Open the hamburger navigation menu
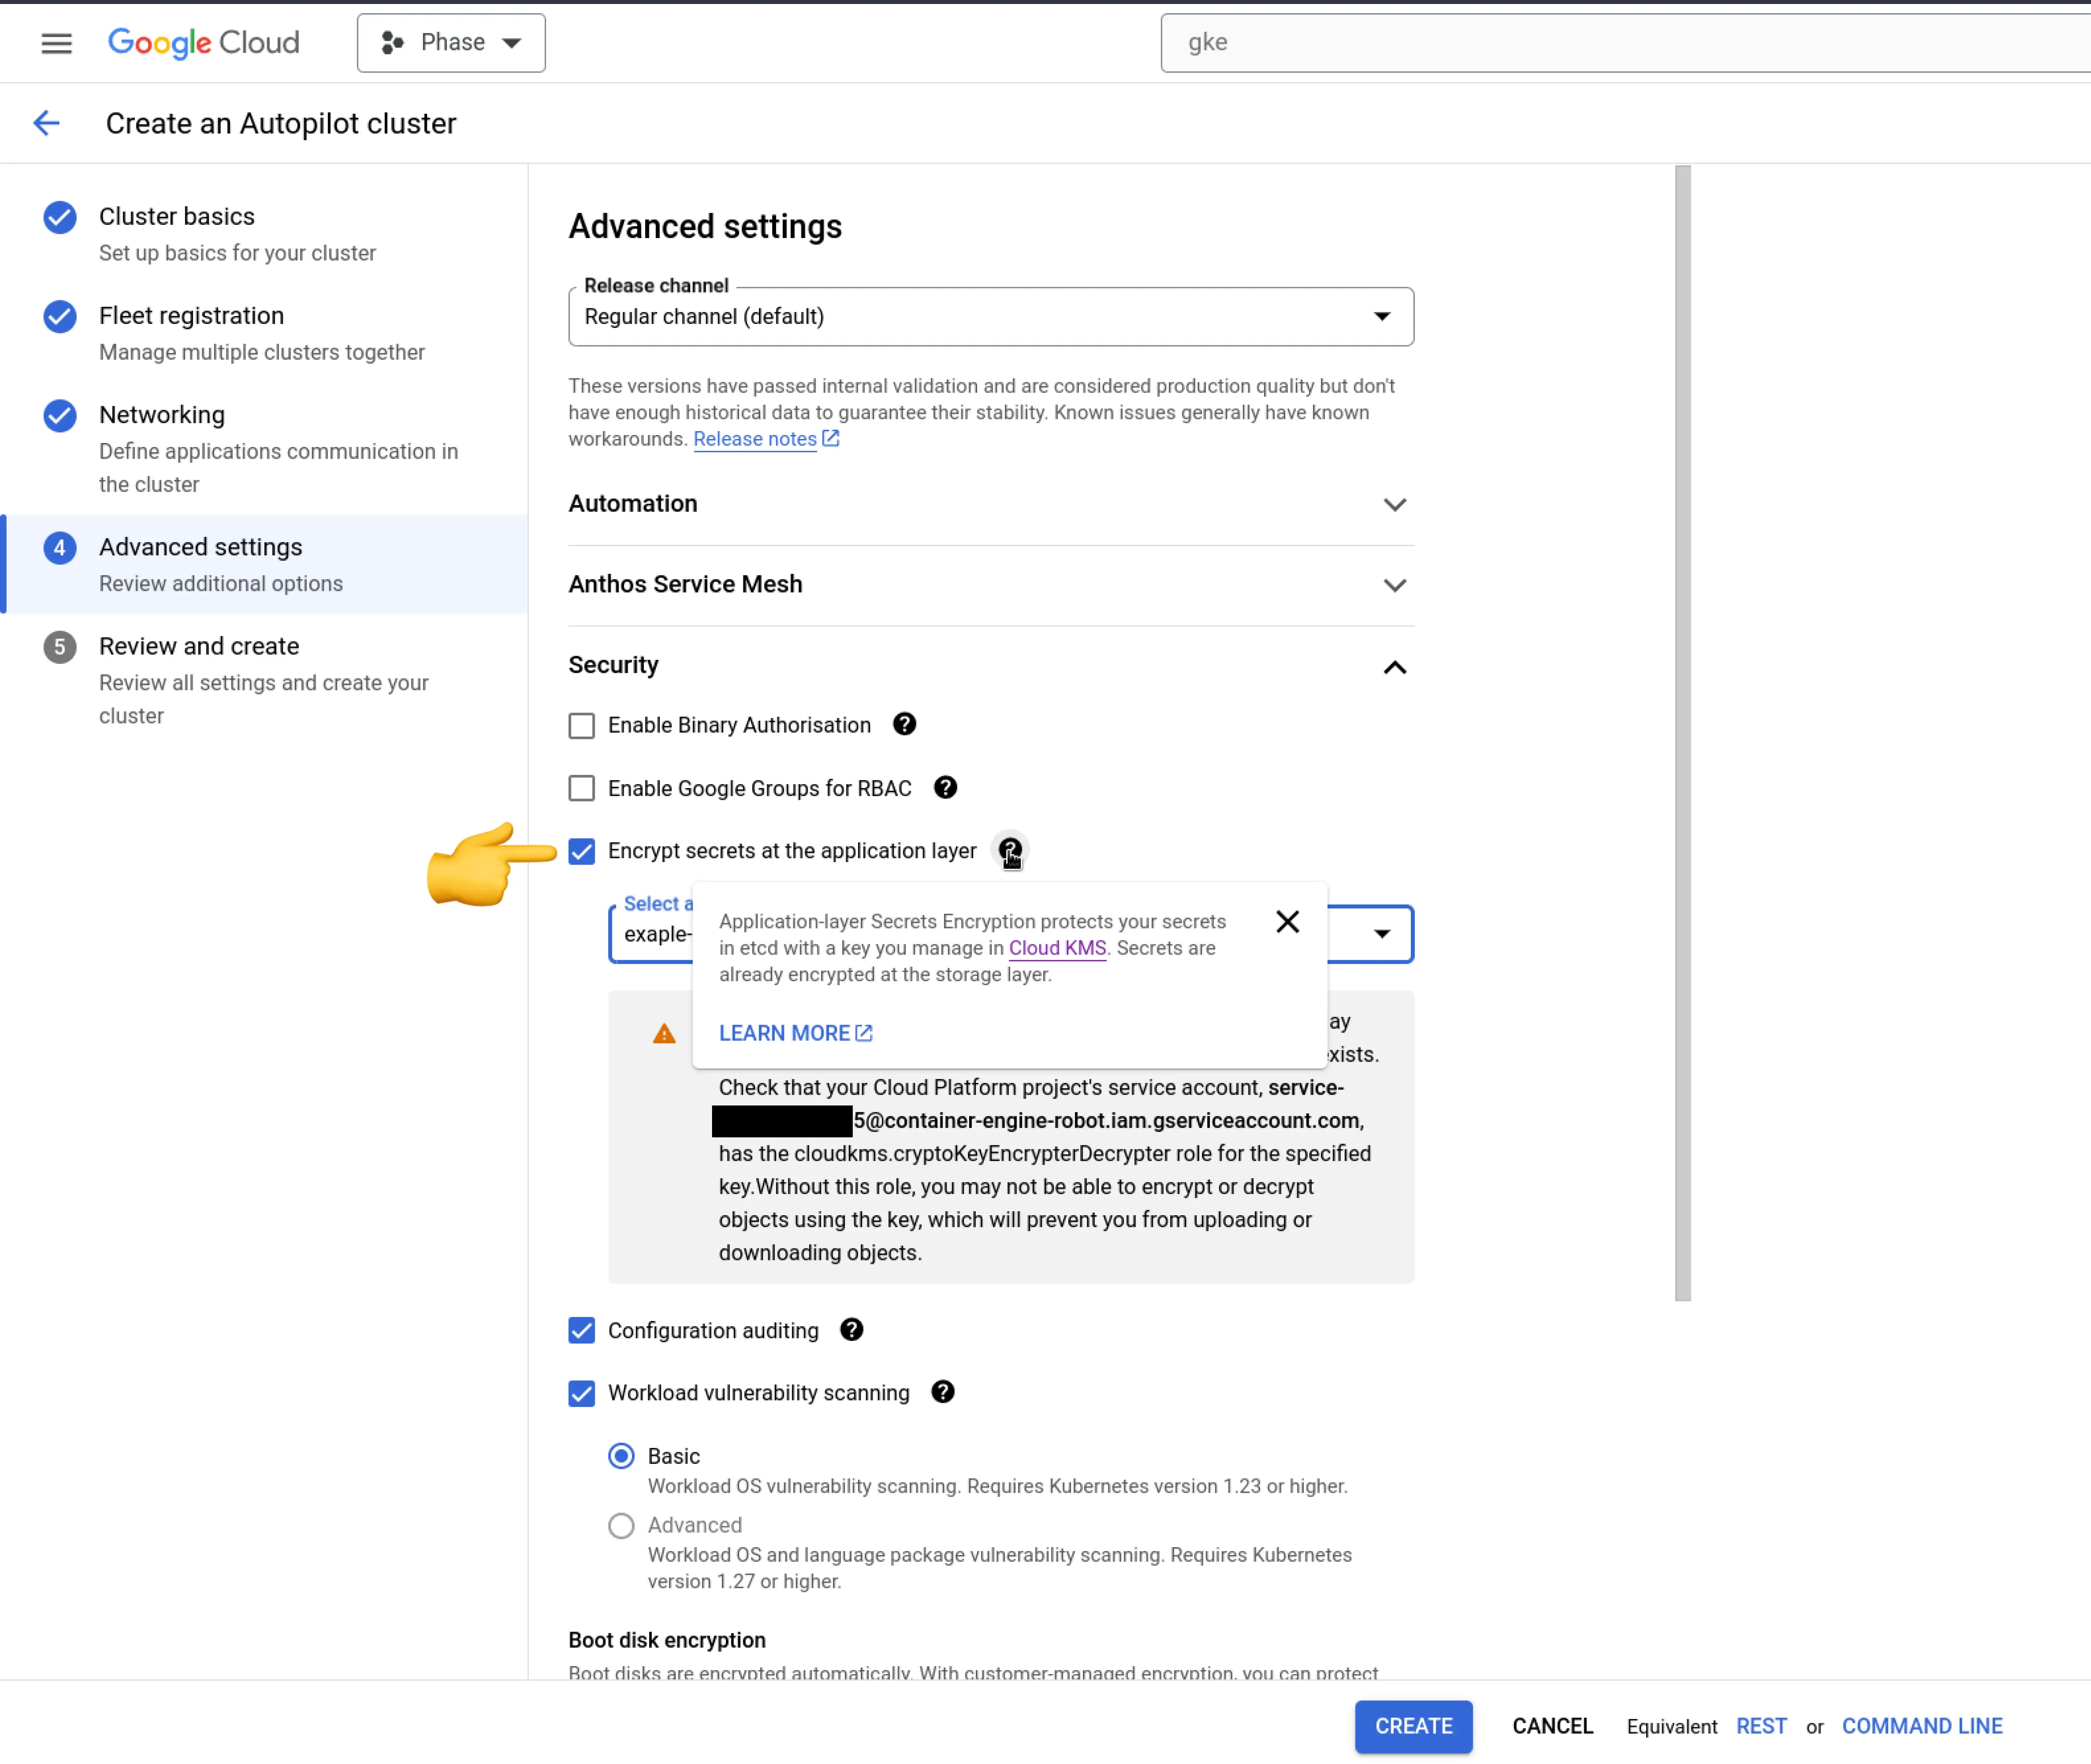Viewport: 2091px width, 1764px height. 56,43
